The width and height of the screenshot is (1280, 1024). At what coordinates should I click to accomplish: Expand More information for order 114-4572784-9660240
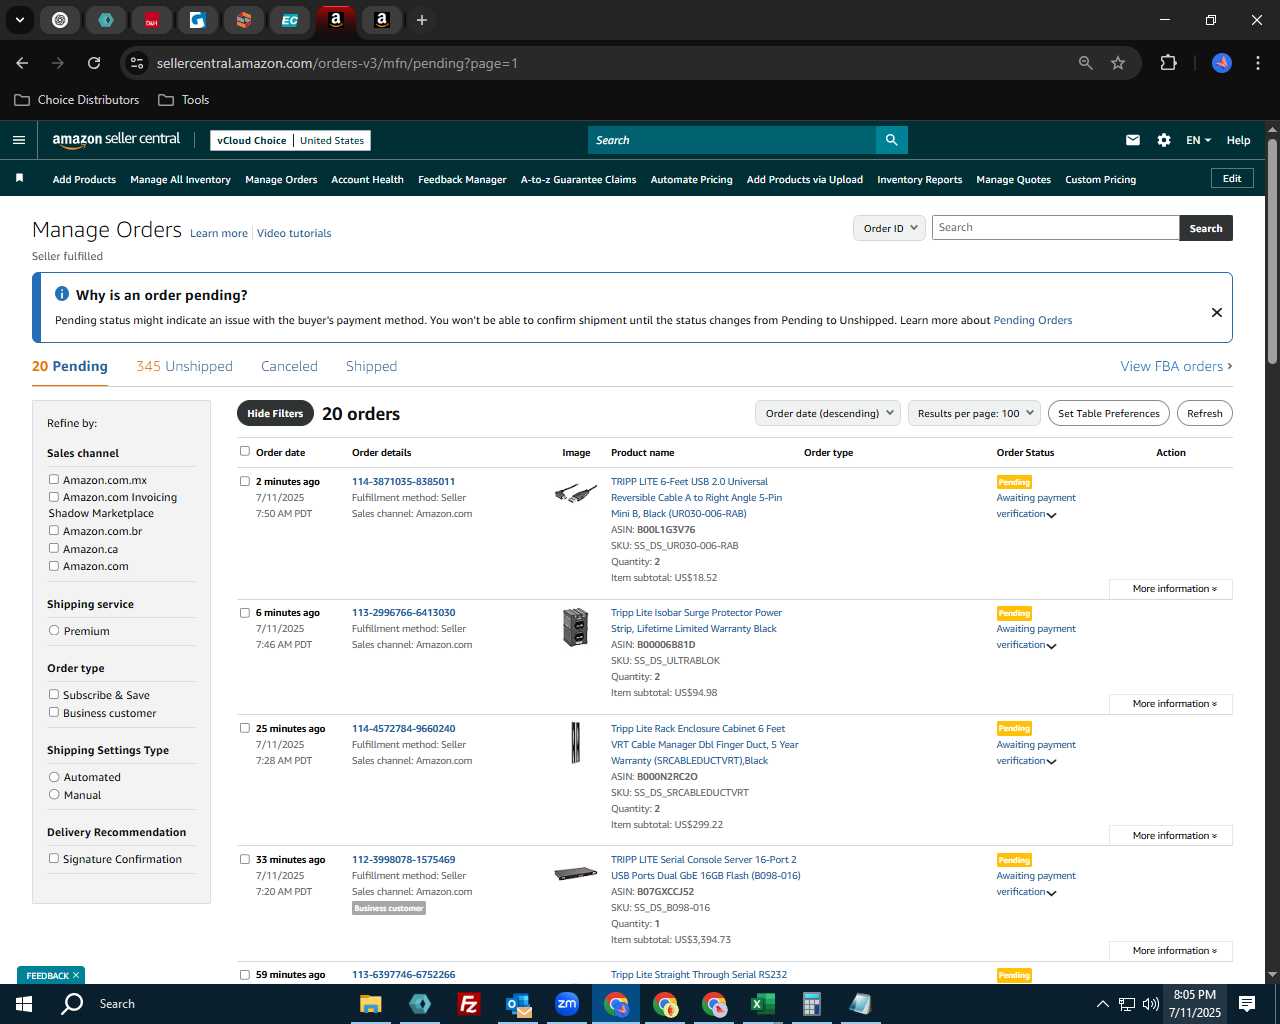(x=1171, y=836)
